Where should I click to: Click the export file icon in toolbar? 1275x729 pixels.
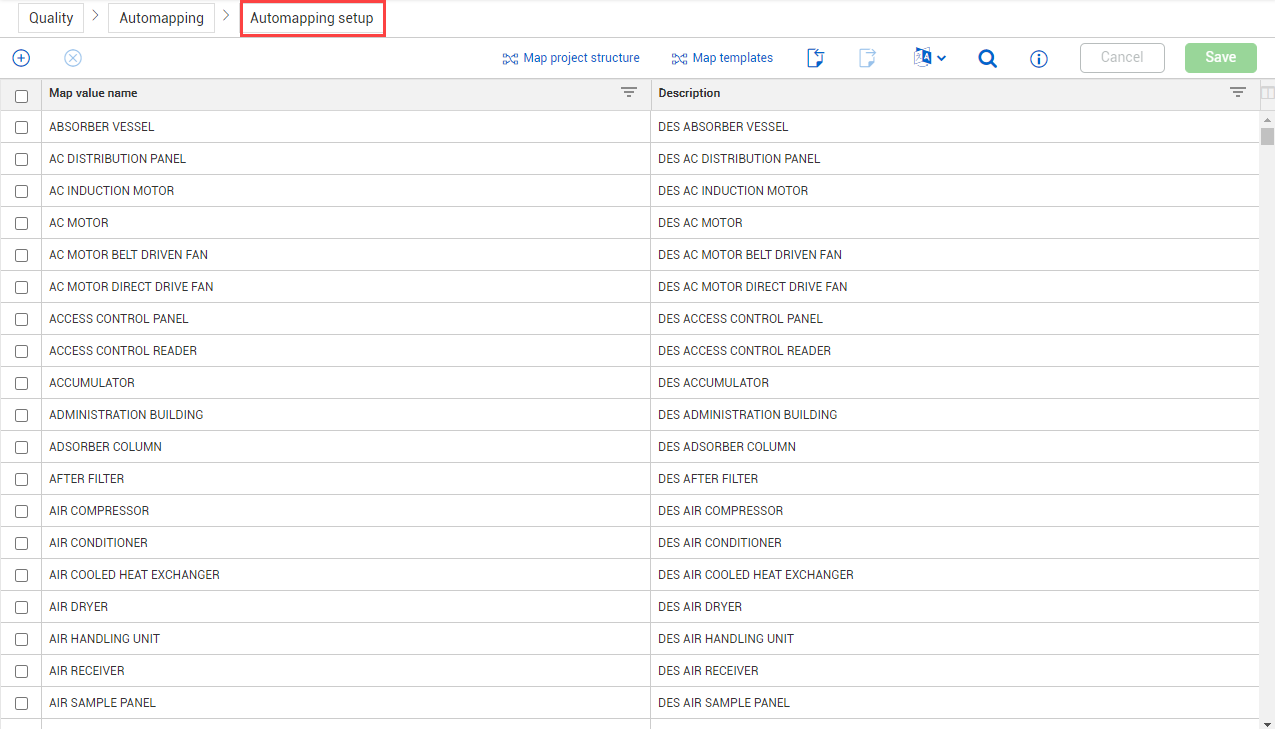(x=867, y=58)
